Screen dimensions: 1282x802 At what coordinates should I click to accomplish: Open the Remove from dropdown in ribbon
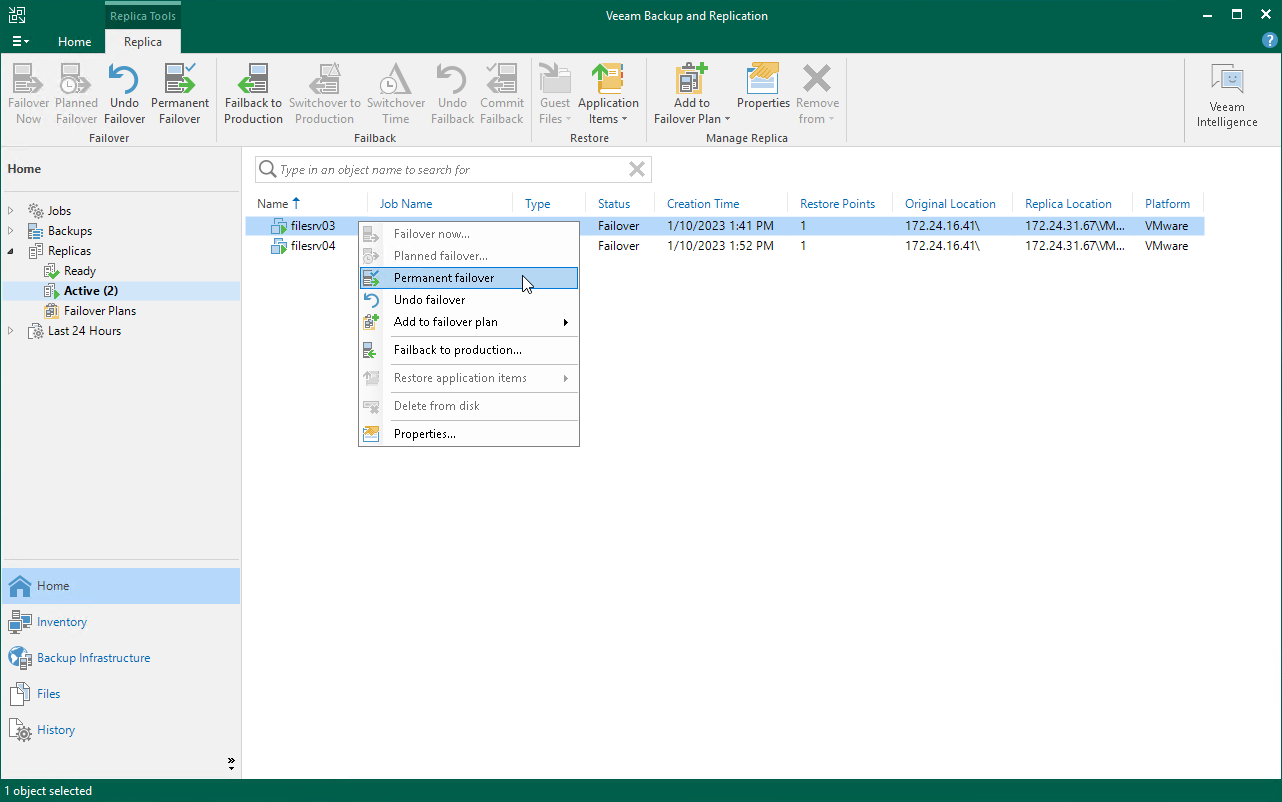(817, 94)
